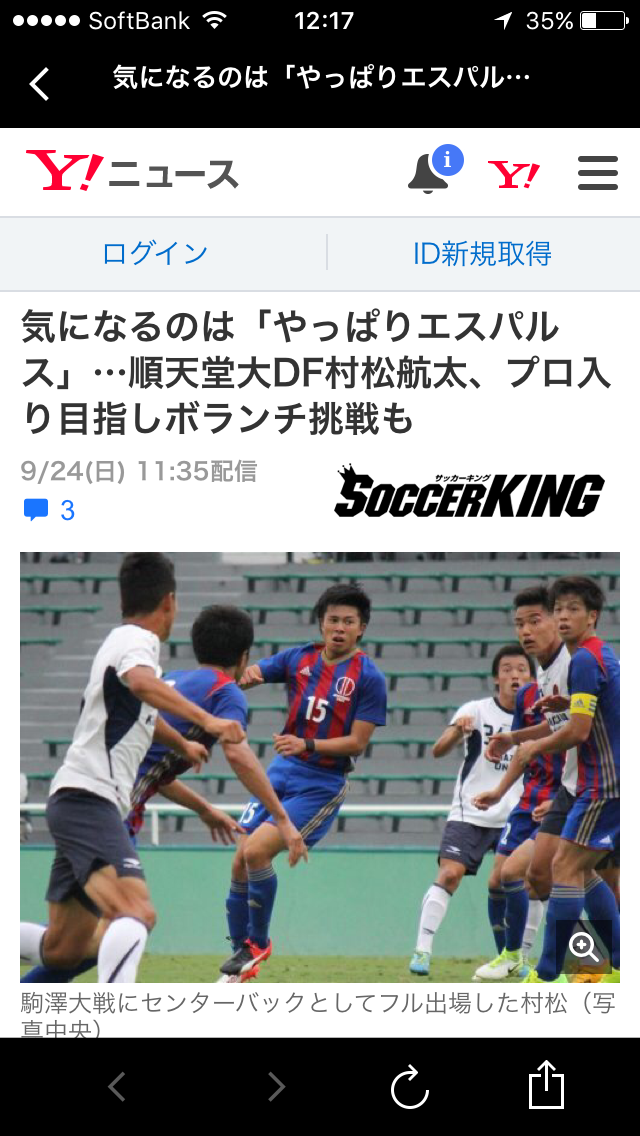Reload the page with refresh icon
The width and height of the screenshot is (640, 1136).
410,1087
